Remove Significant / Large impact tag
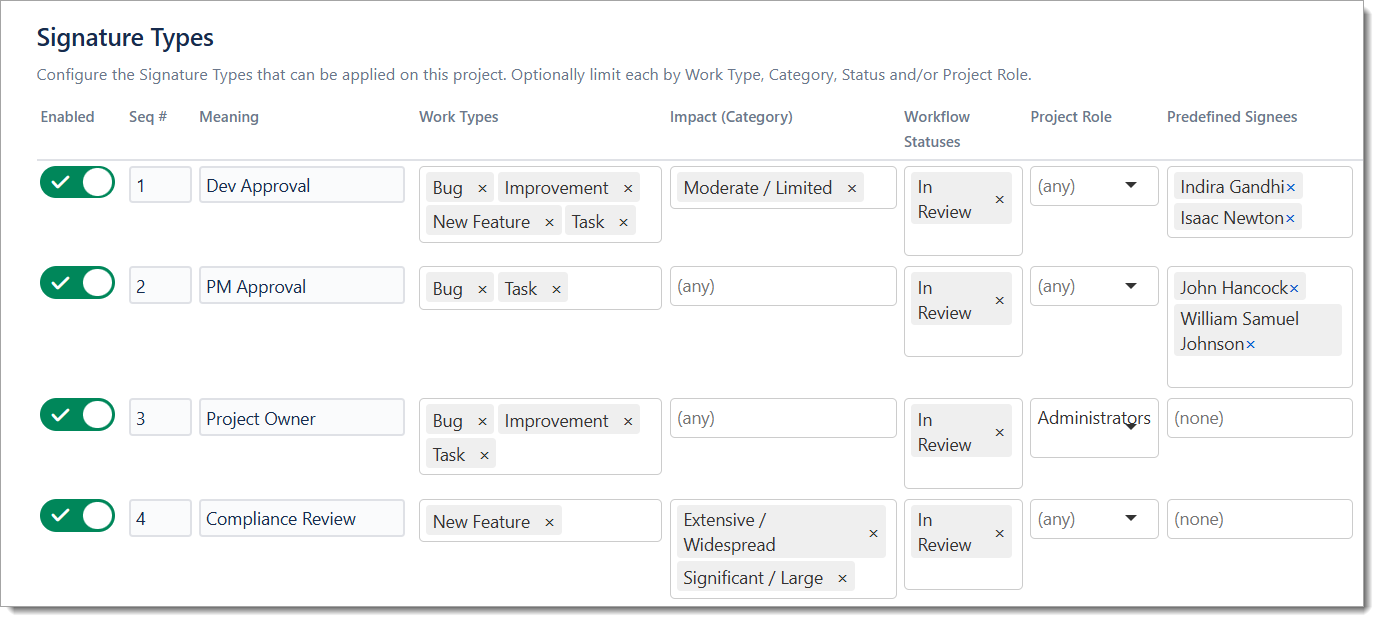Screen dimensions: 1379x622 coord(842,579)
